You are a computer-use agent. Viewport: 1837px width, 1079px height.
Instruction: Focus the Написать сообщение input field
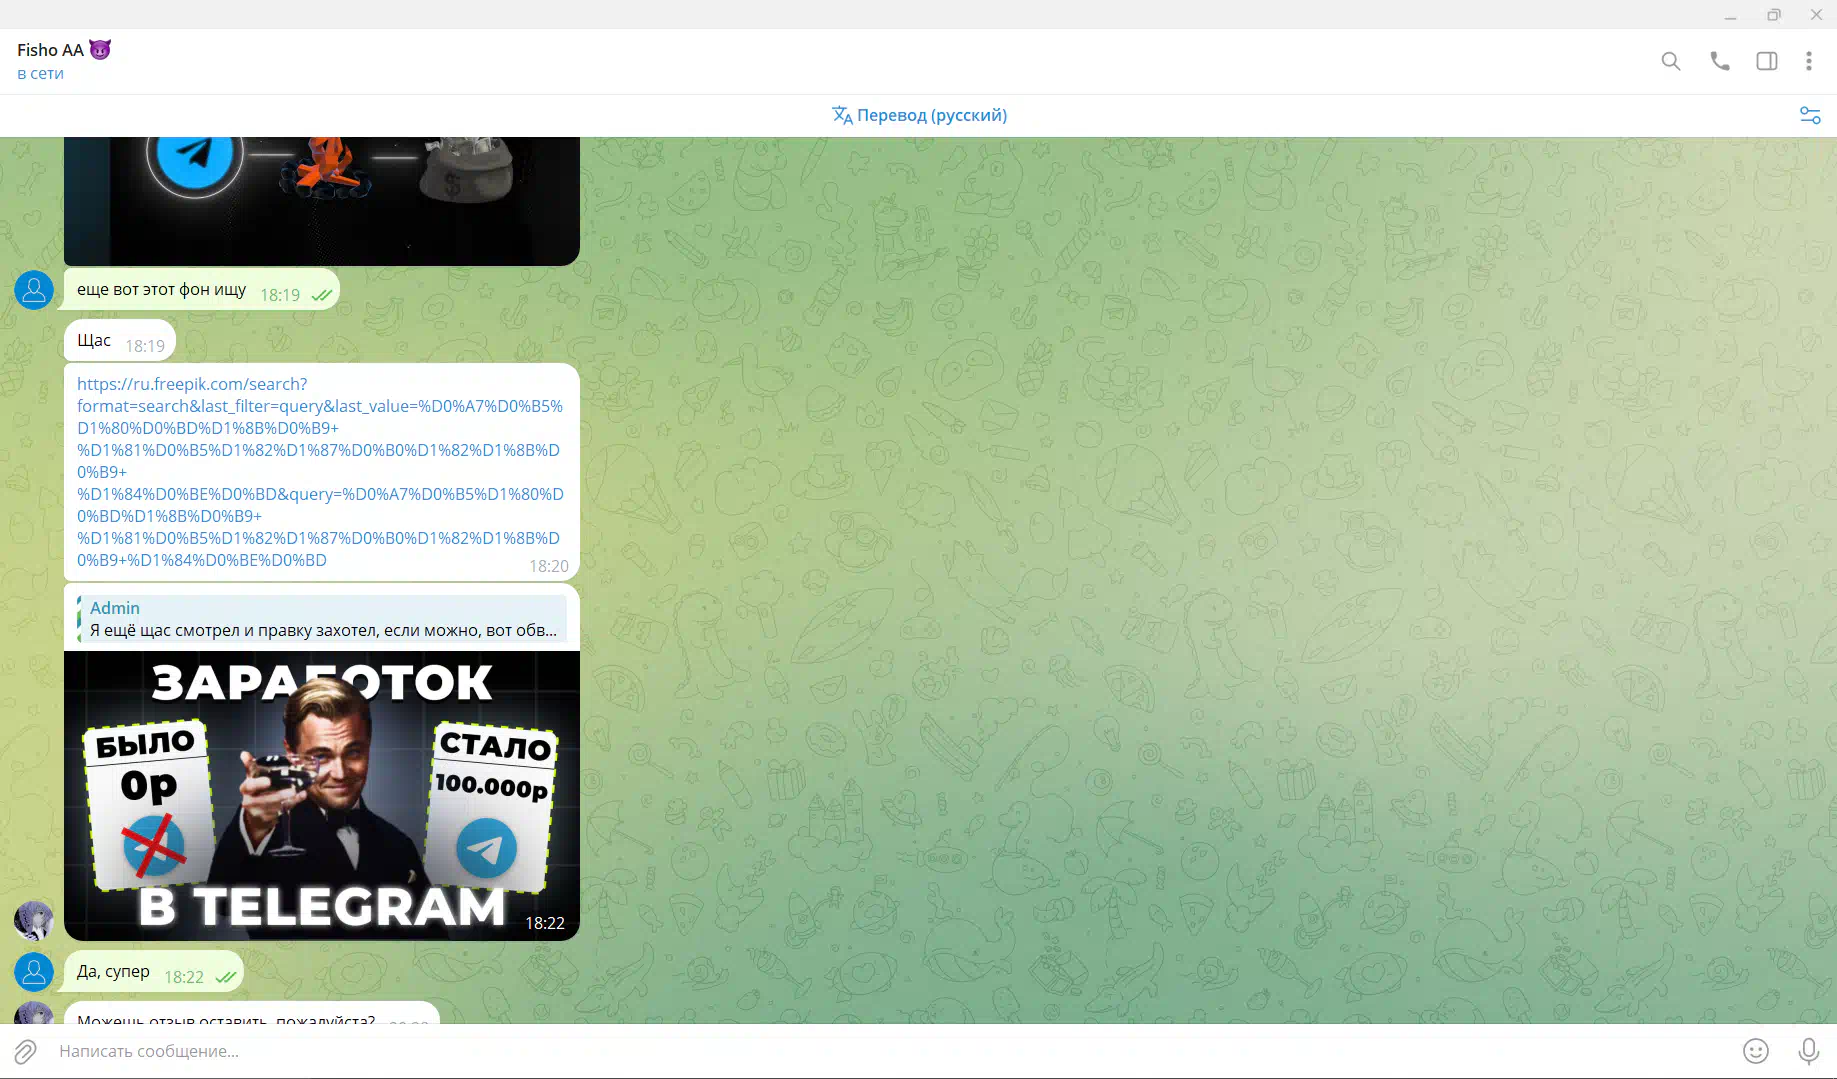tap(890, 1051)
